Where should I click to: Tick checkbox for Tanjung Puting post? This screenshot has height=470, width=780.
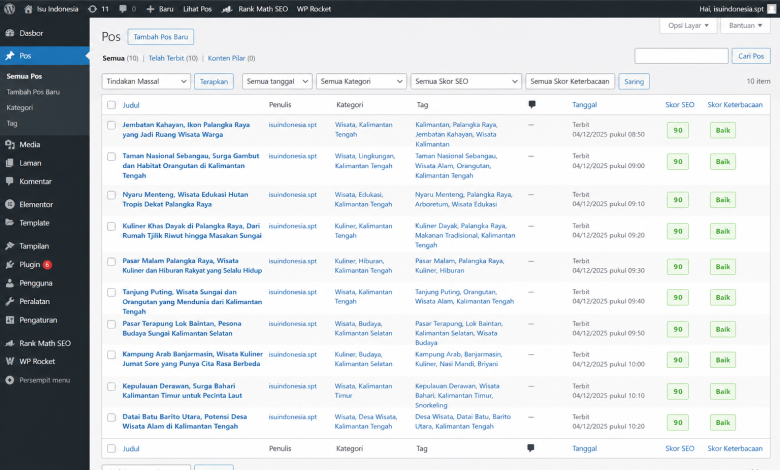point(111,292)
